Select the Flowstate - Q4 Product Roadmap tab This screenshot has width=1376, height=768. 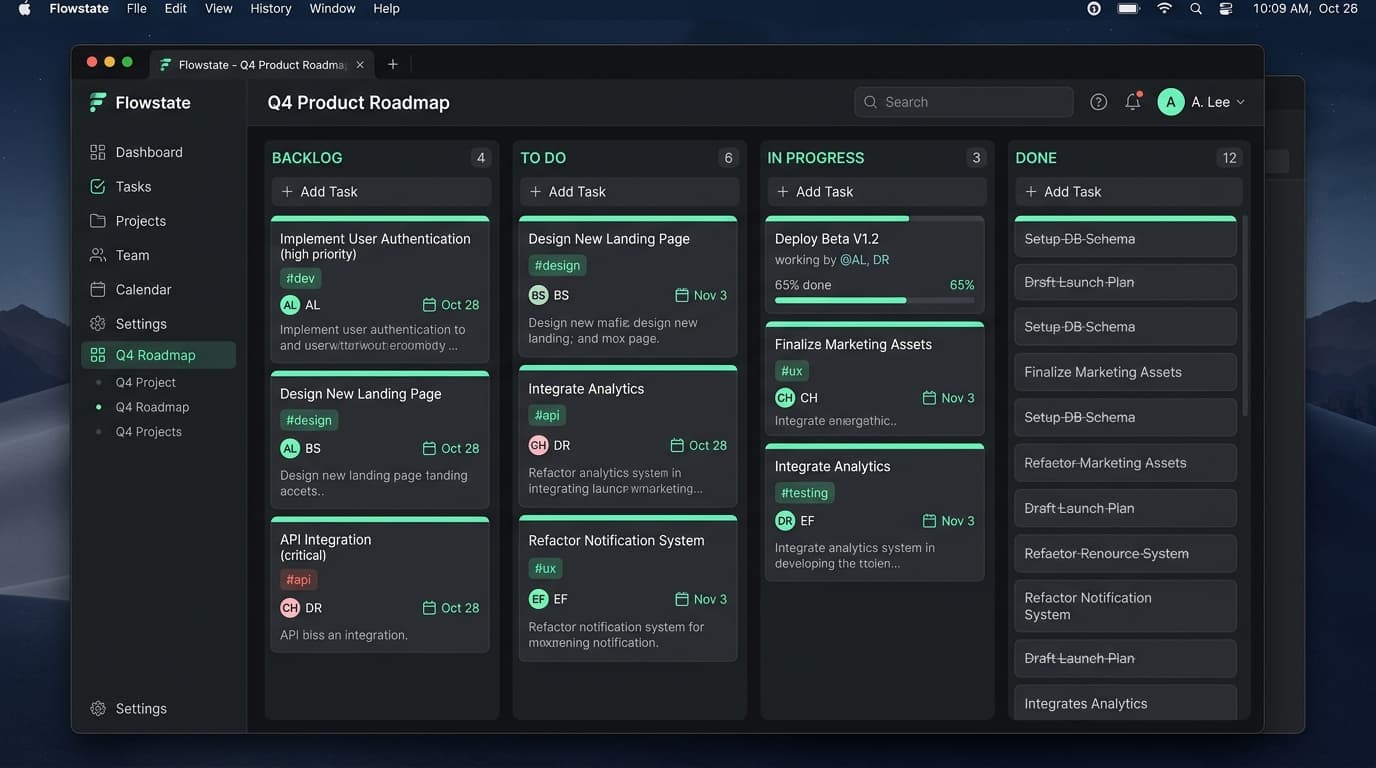click(260, 65)
